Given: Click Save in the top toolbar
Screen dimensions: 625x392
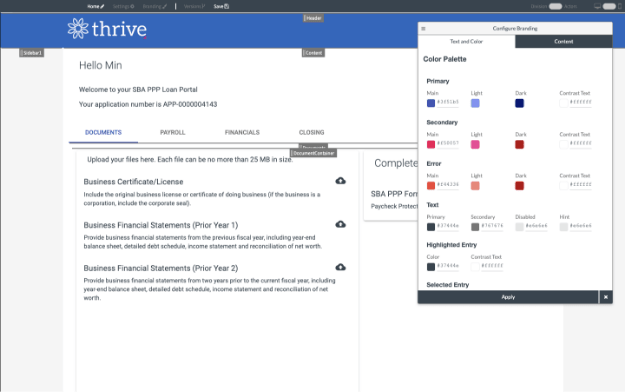Looking at the screenshot, I should (x=221, y=6).
